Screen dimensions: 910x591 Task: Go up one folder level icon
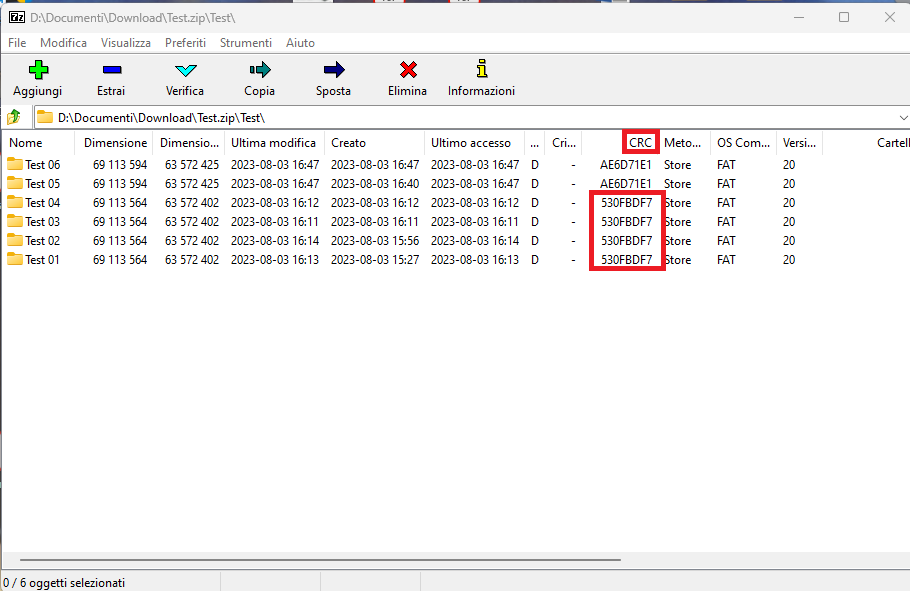[x=14, y=117]
